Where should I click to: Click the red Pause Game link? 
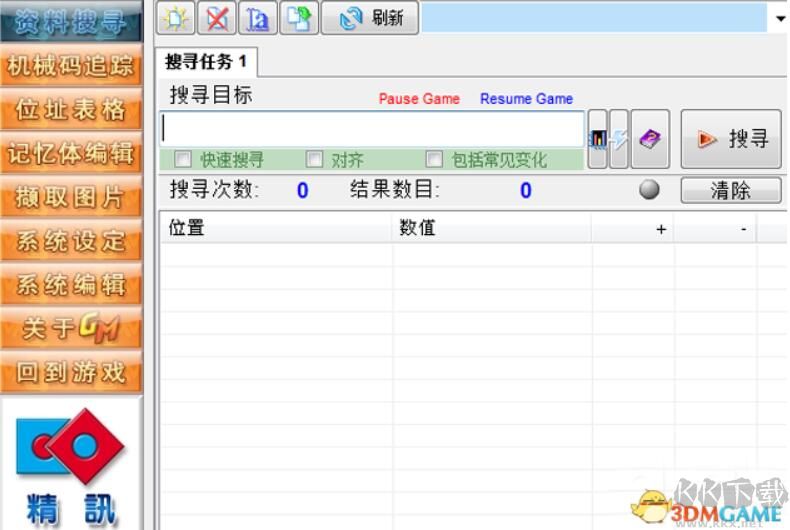pyautogui.click(x=419, y=99)
